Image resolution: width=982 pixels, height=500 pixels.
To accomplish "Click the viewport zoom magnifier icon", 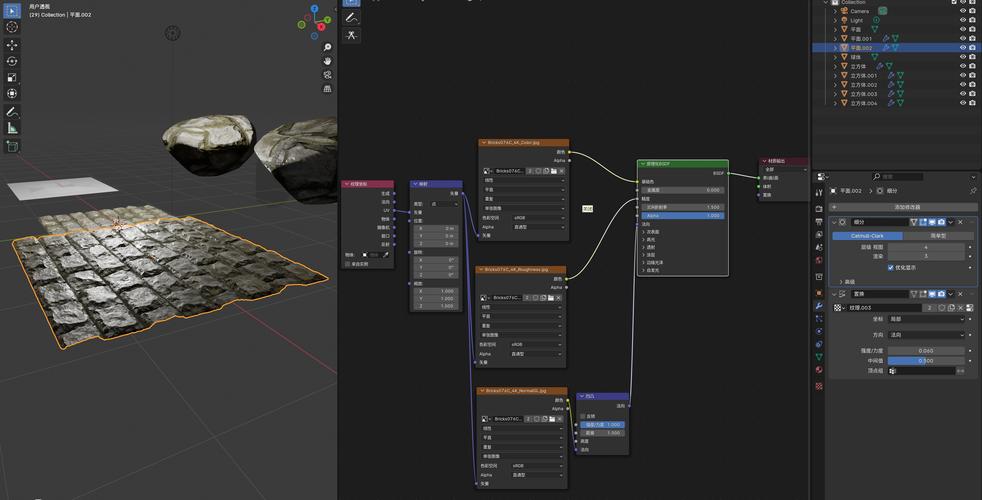I will point(327,47).
